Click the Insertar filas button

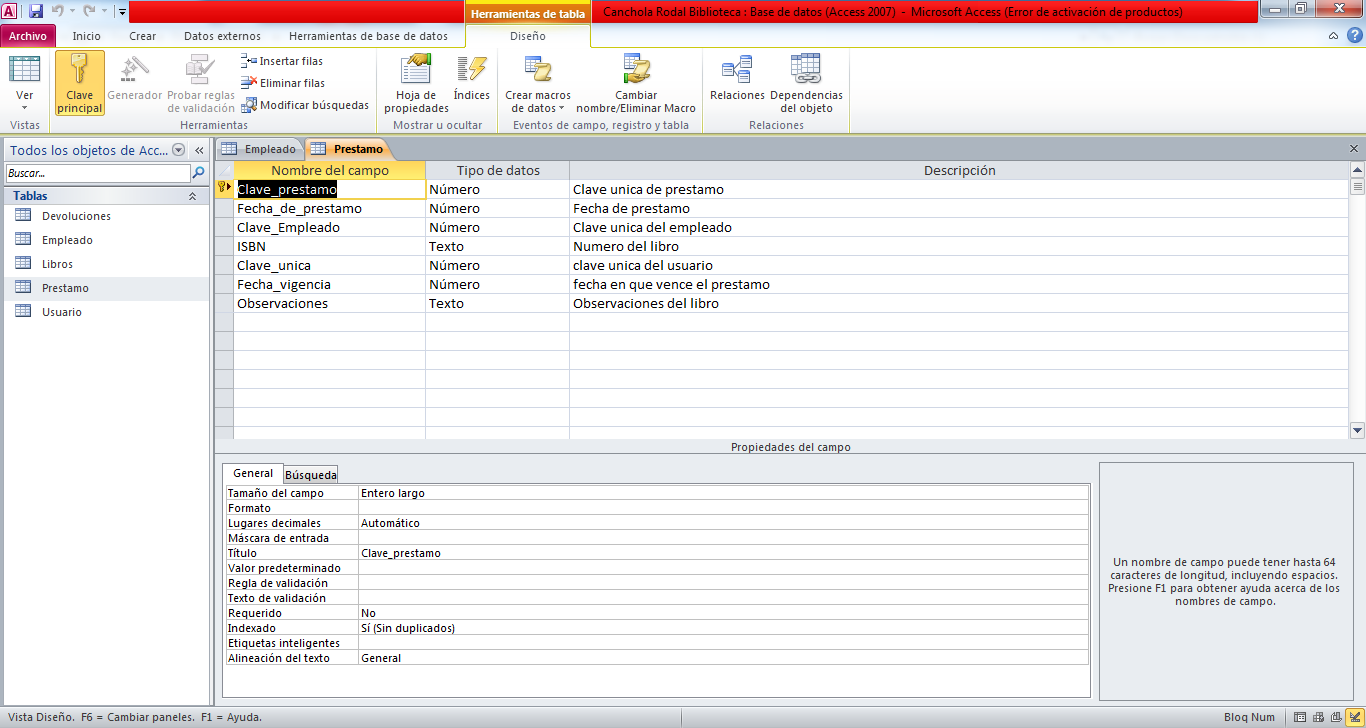click(x=281, y=61)
